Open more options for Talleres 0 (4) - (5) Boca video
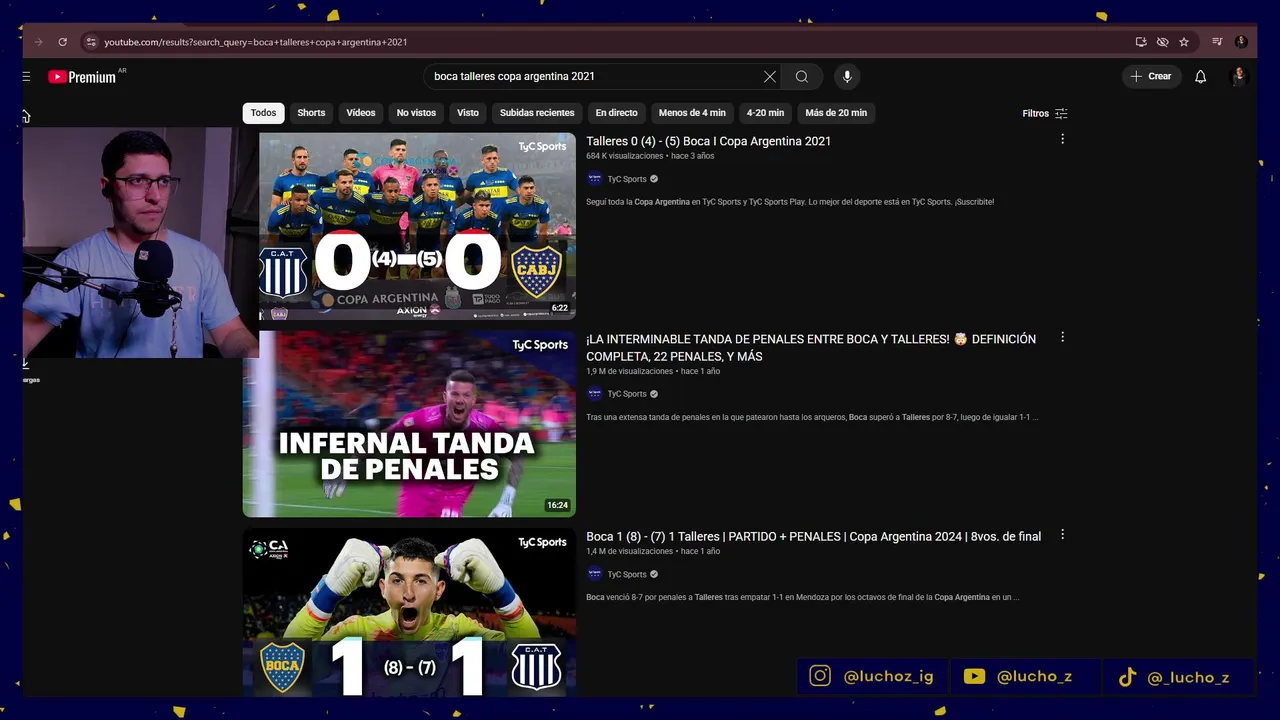This screenshot has width=1280, height=720. pyautogui.click(x=1062, y=140)
